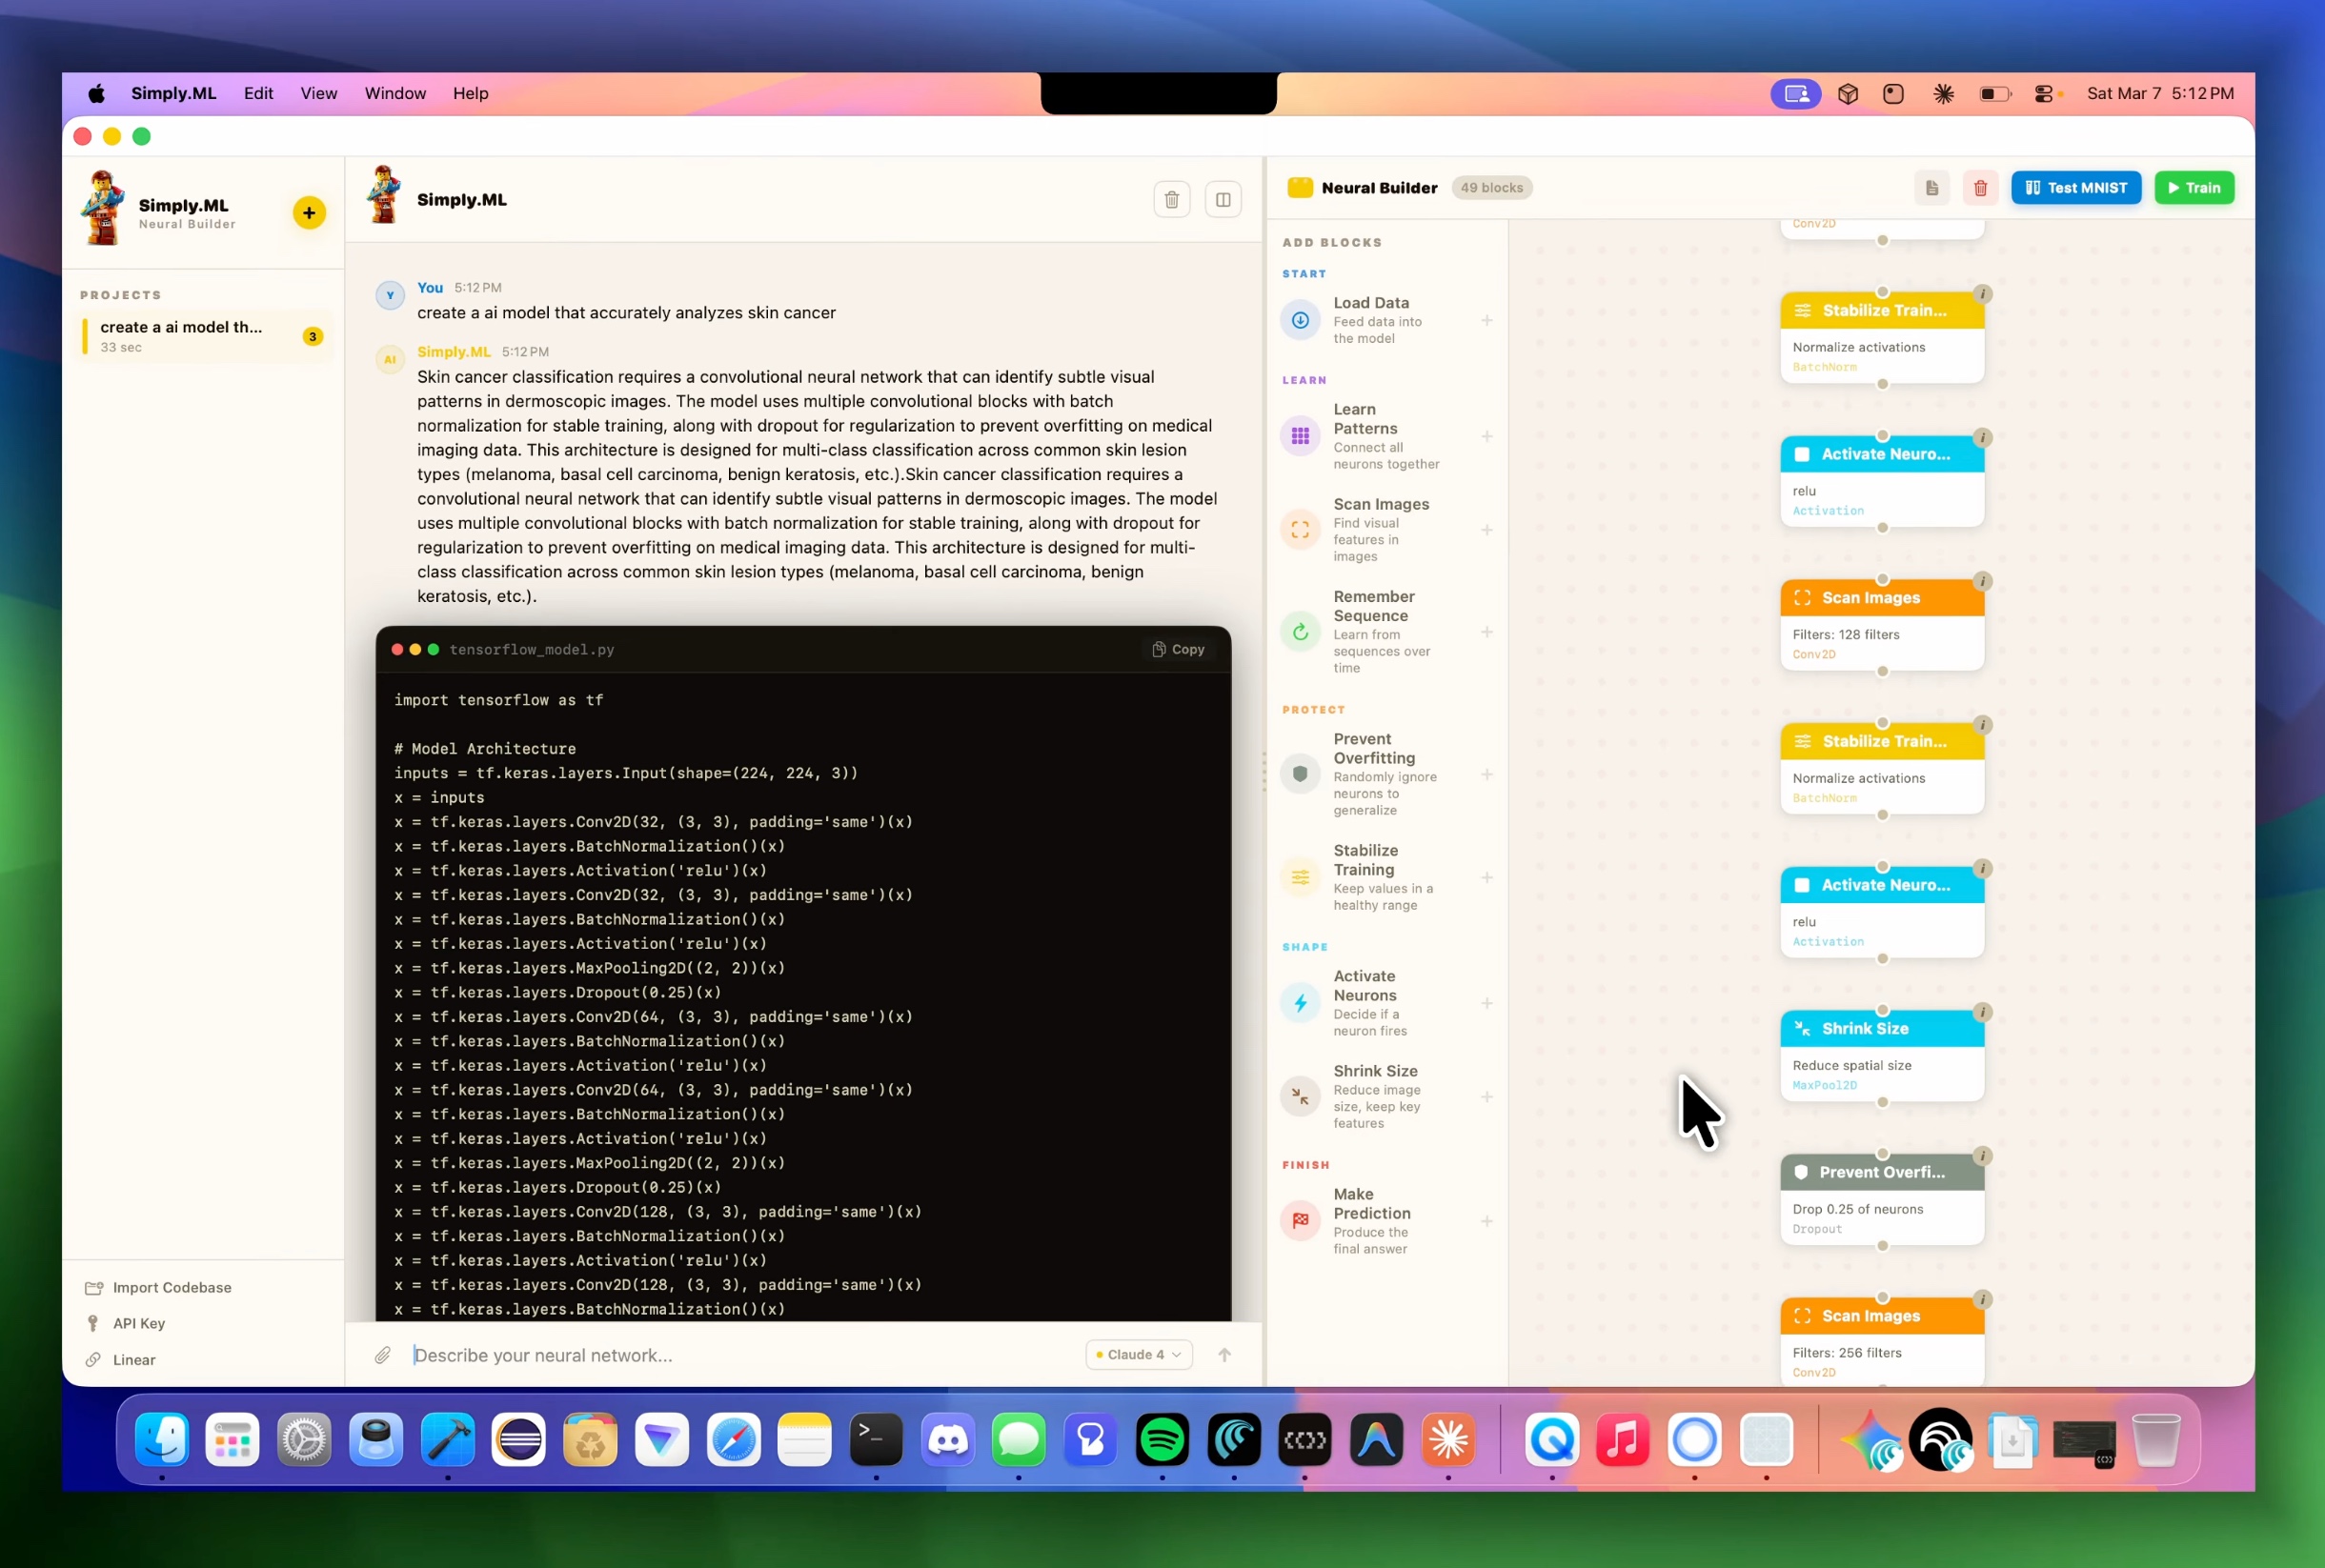Clear all blocks with the red trash icon

1979,187
